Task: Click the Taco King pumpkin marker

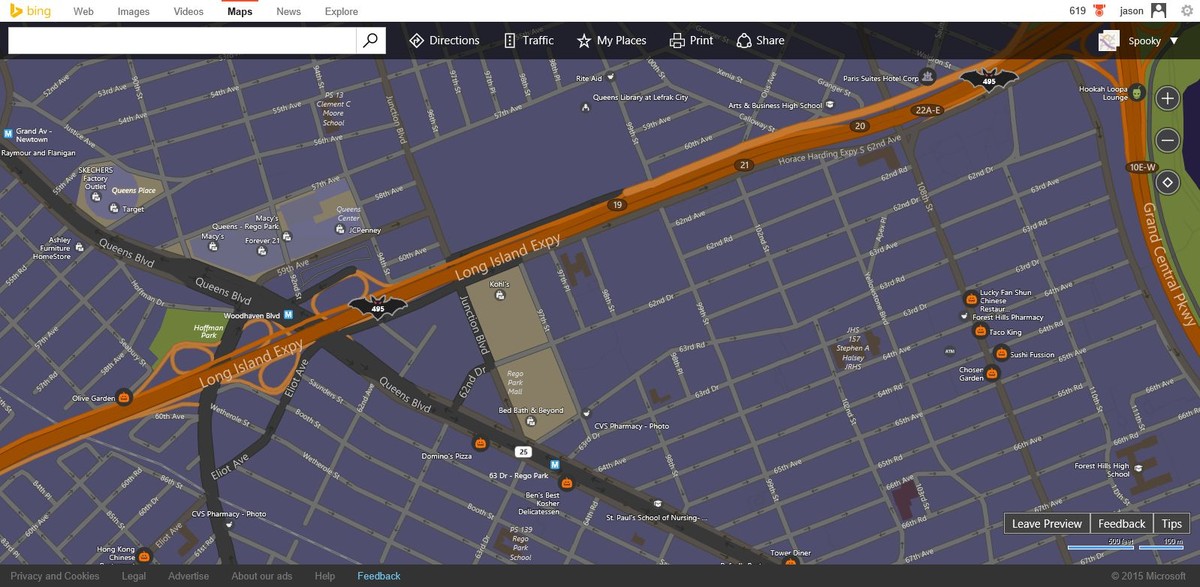Action: click(980, 331)
